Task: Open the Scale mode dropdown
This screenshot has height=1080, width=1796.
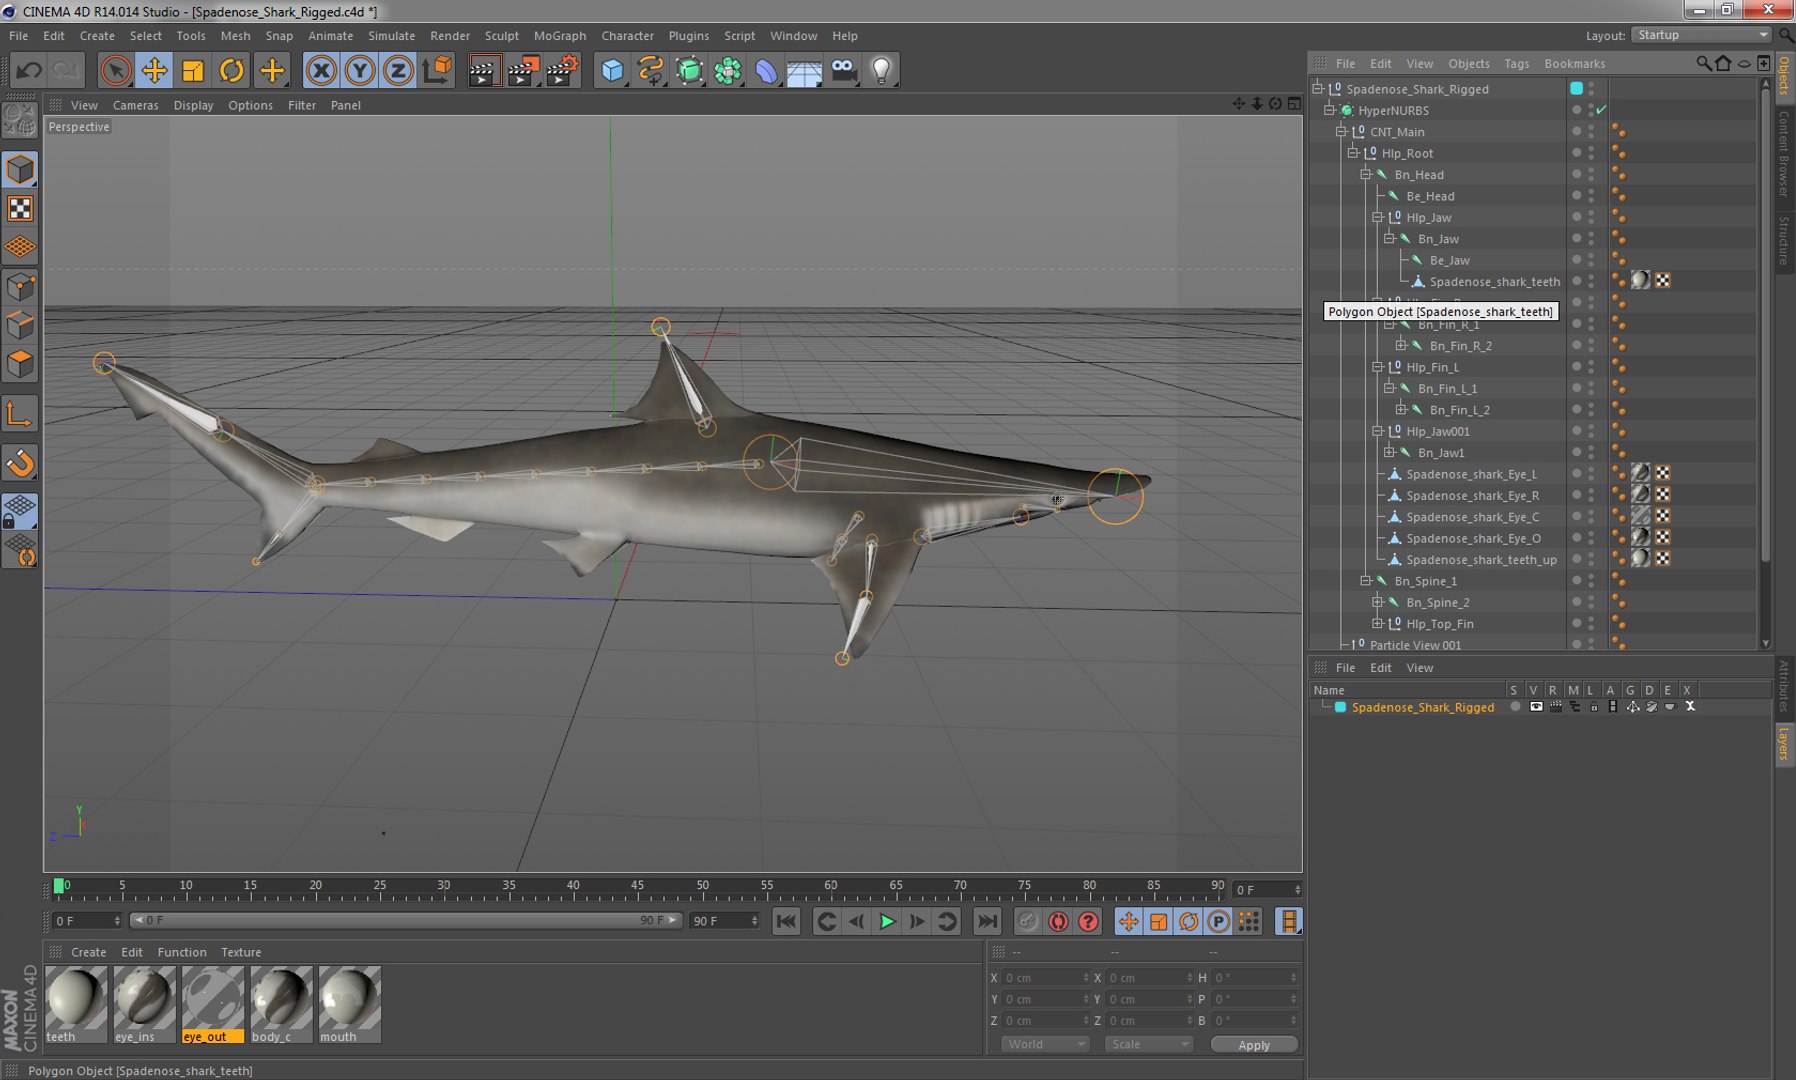Action: (x=1149, y=1044)
